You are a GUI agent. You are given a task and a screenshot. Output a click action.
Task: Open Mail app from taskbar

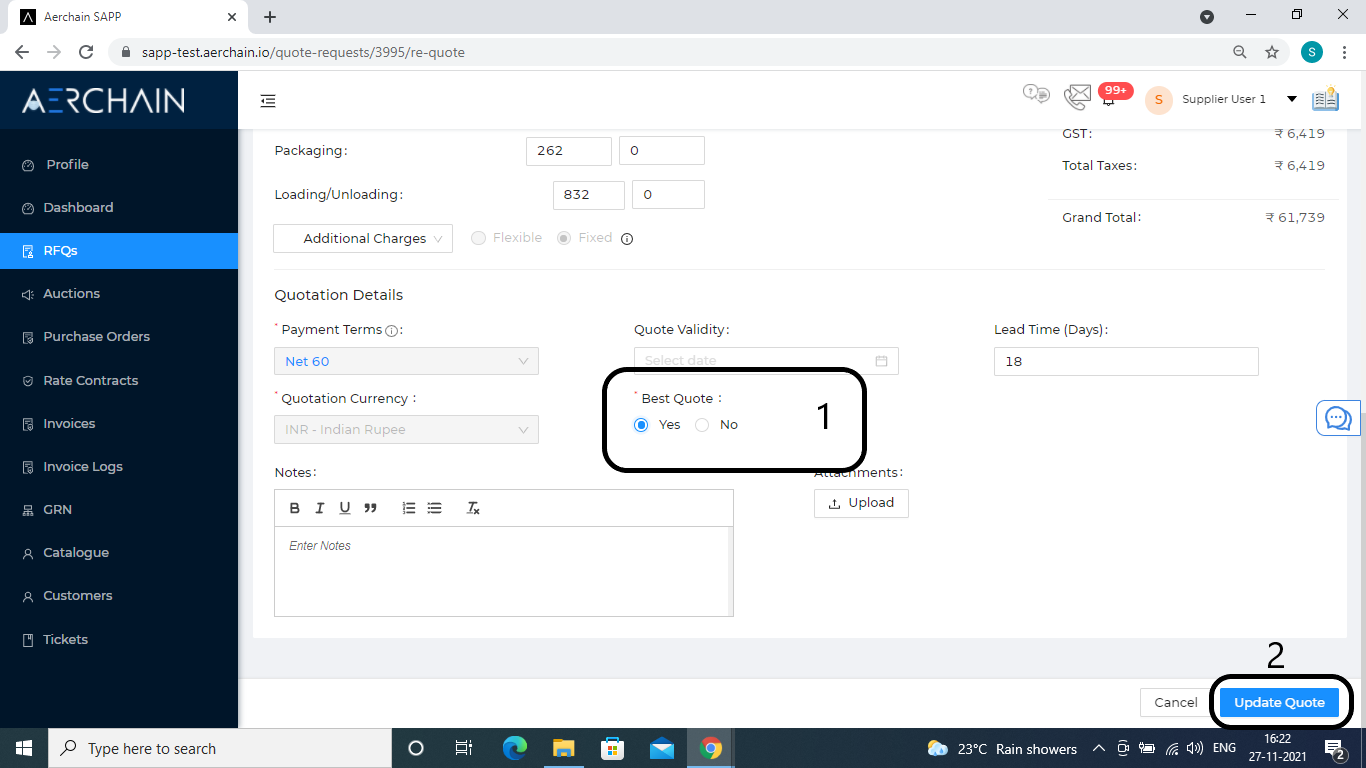661,748
